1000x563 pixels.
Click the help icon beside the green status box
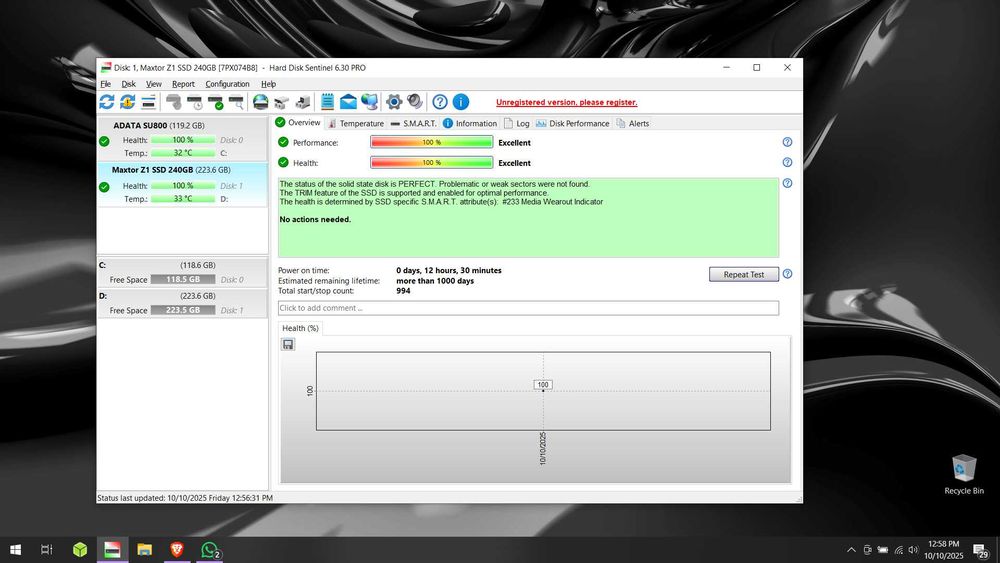tap(787, 183)
